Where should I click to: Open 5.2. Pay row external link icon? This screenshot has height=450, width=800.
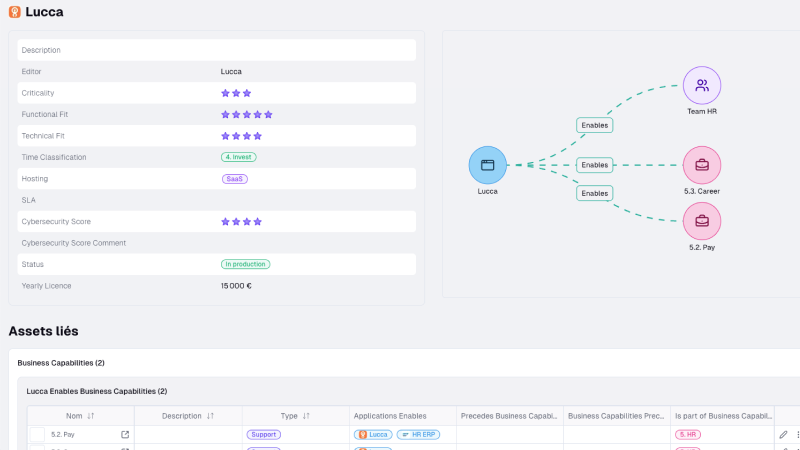125,435
